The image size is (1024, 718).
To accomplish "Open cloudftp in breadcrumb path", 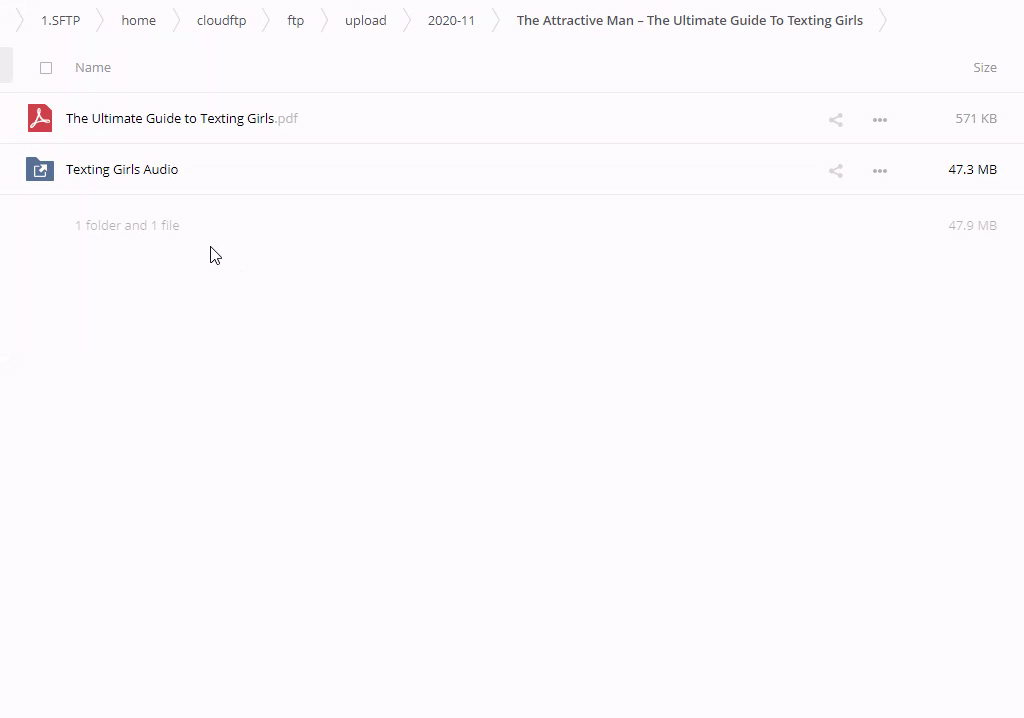I will 221,21.
